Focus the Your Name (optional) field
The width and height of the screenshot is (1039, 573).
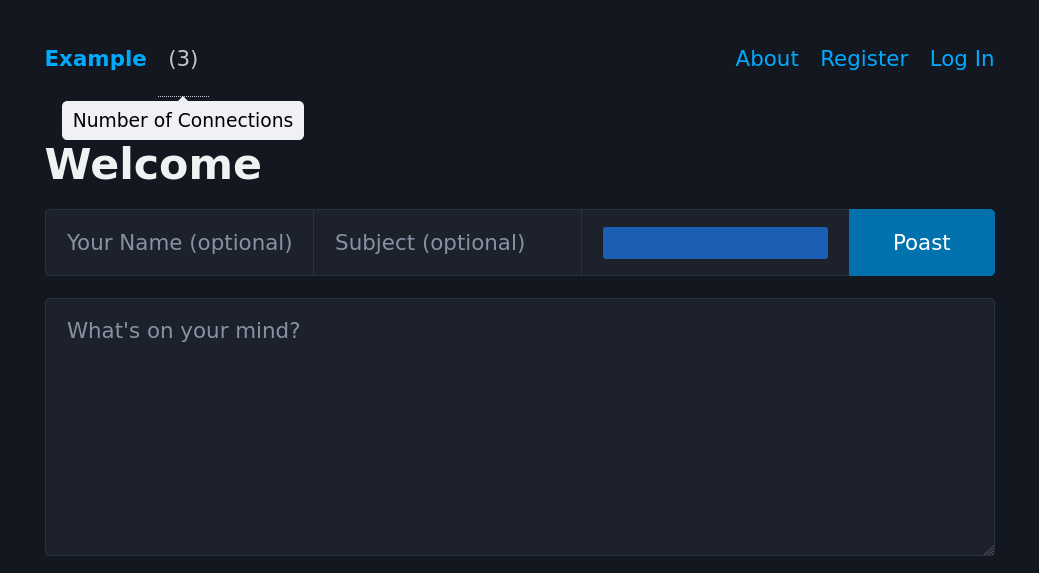[x=179, y=243]
